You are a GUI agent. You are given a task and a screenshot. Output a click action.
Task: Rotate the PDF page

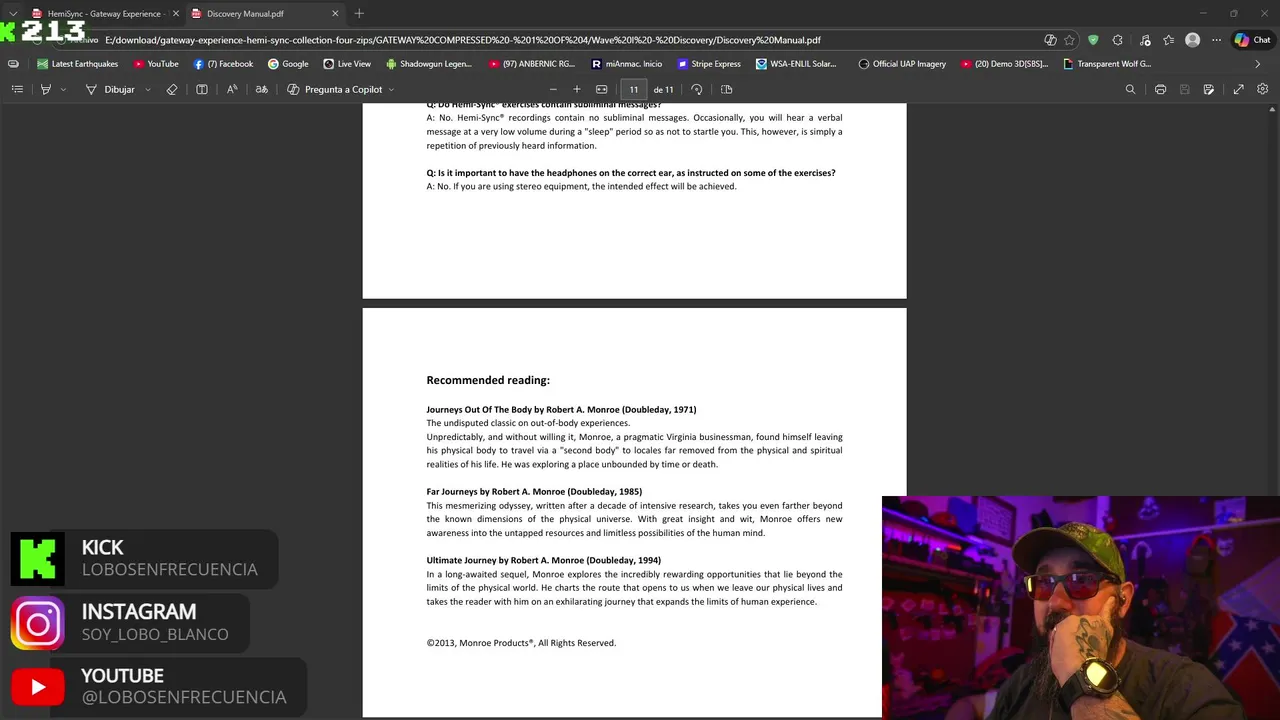(697, 89)
